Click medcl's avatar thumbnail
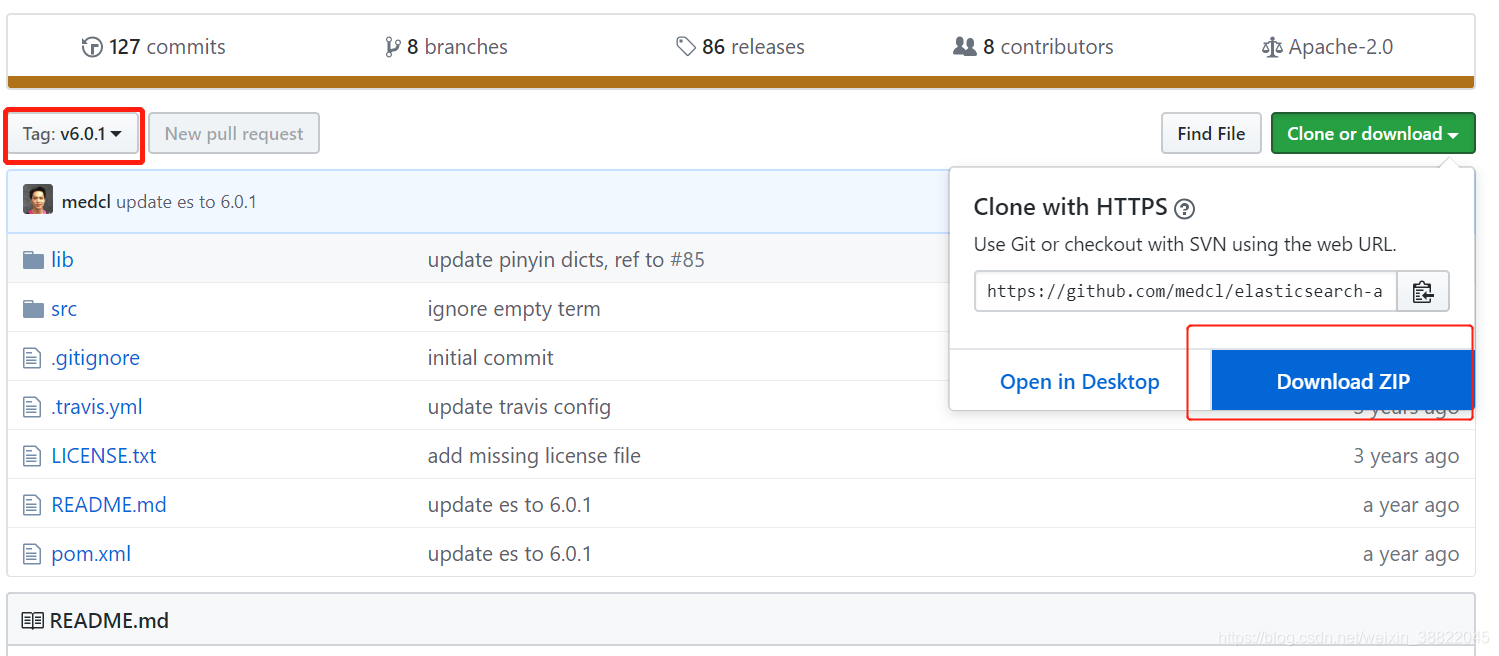Screen dimensions: 1499x656 (x=38, y=200)
